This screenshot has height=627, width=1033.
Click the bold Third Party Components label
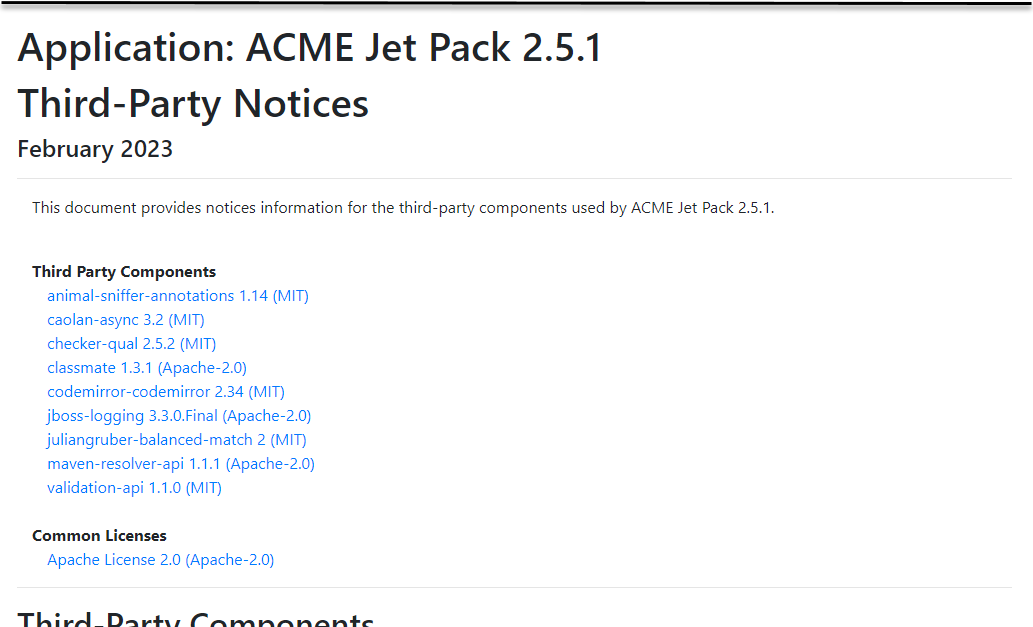coord(124,272)
